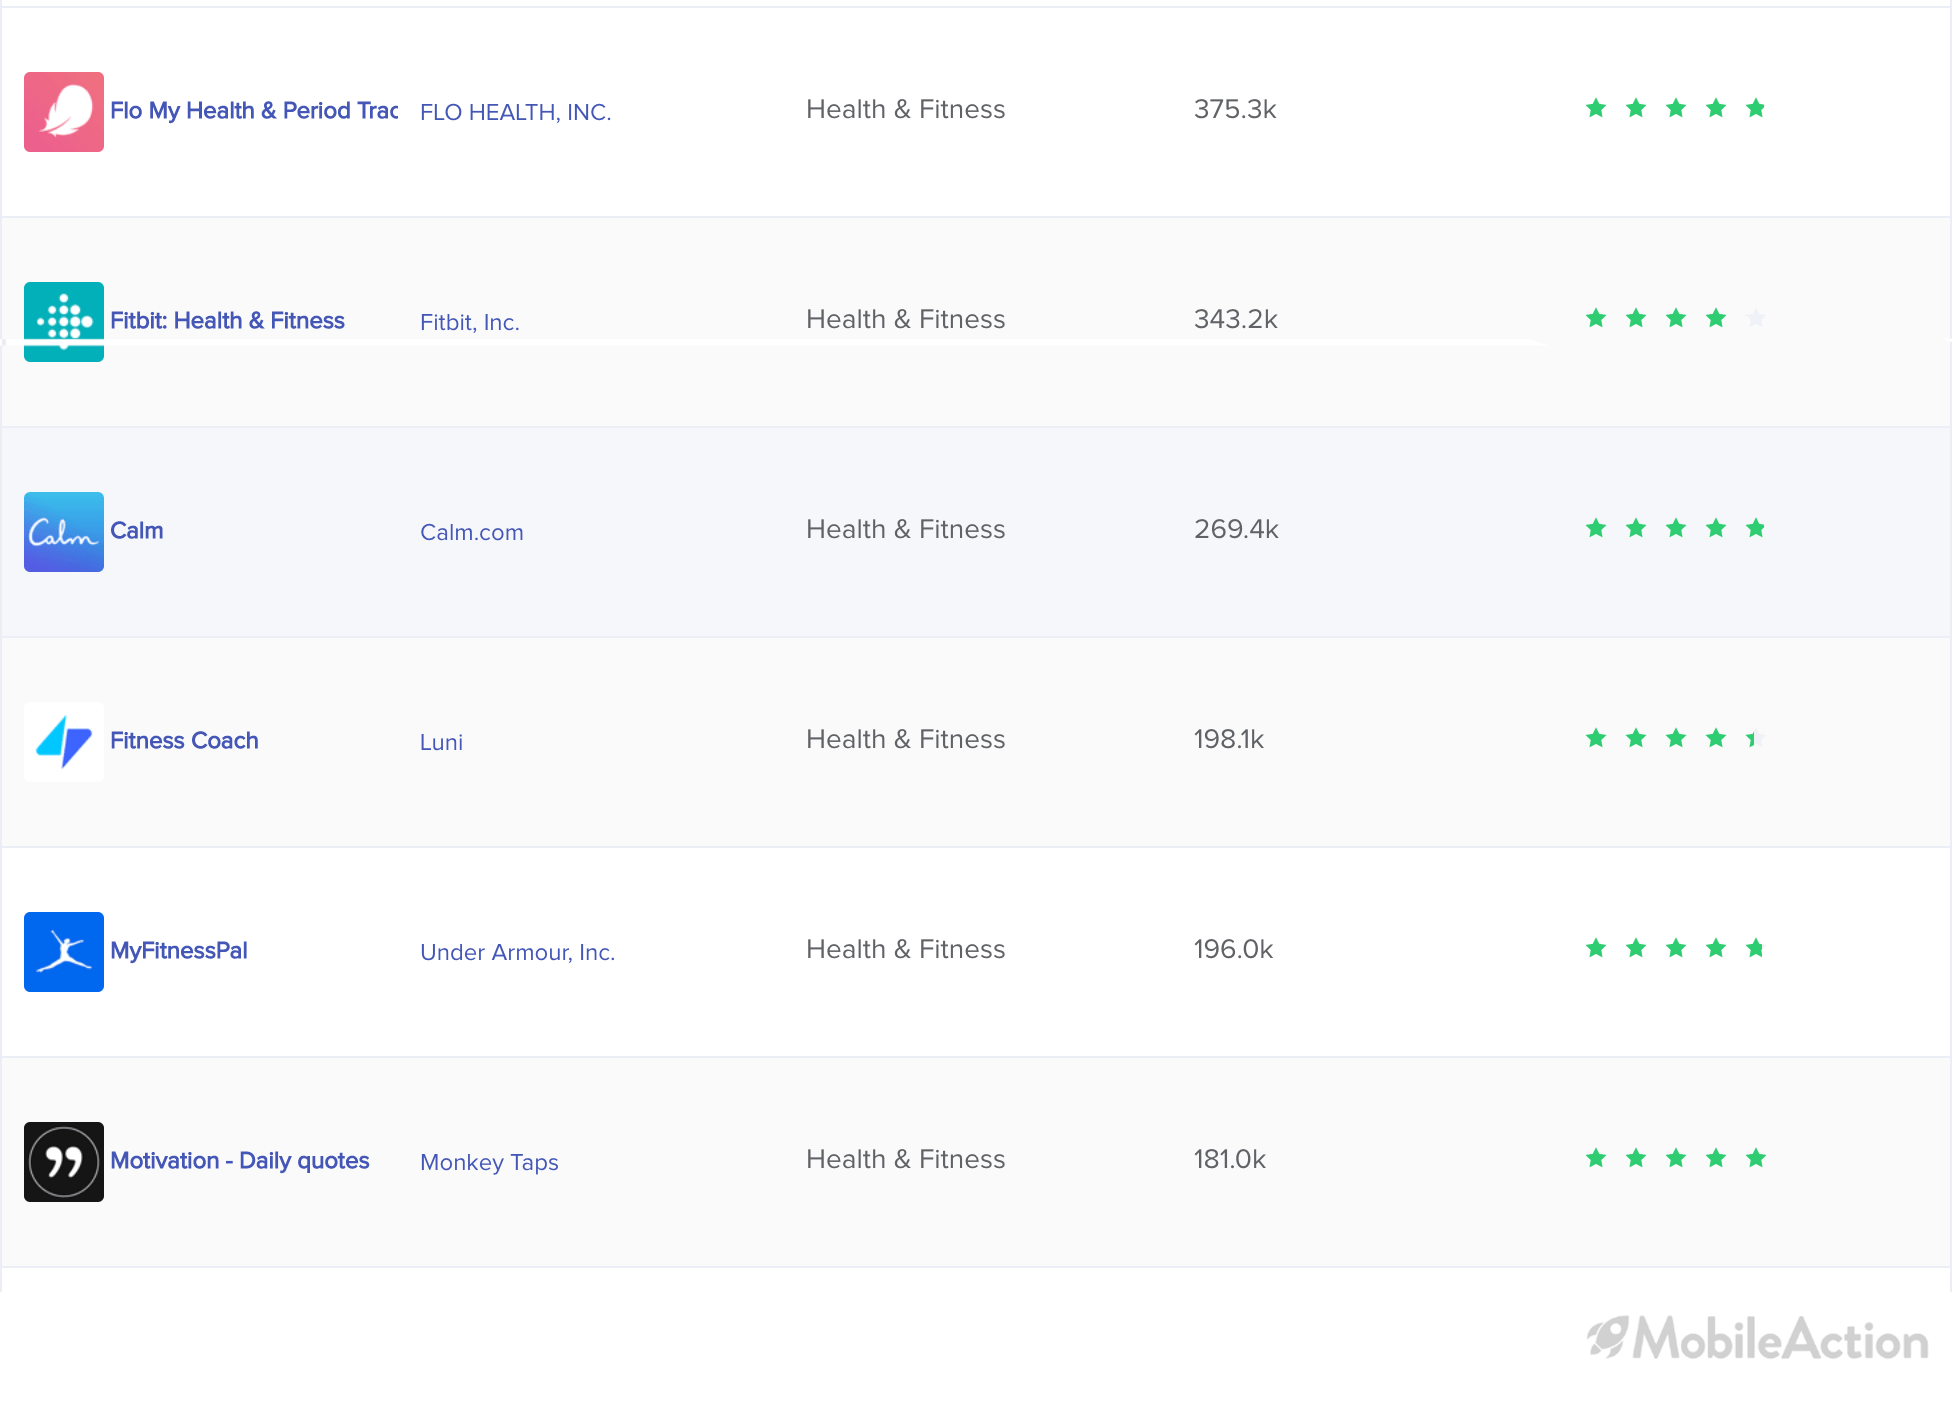The image size is (1952, 1414).
Task: Click the star rating in Fitness Coach row
Action: click(1676, 738)
